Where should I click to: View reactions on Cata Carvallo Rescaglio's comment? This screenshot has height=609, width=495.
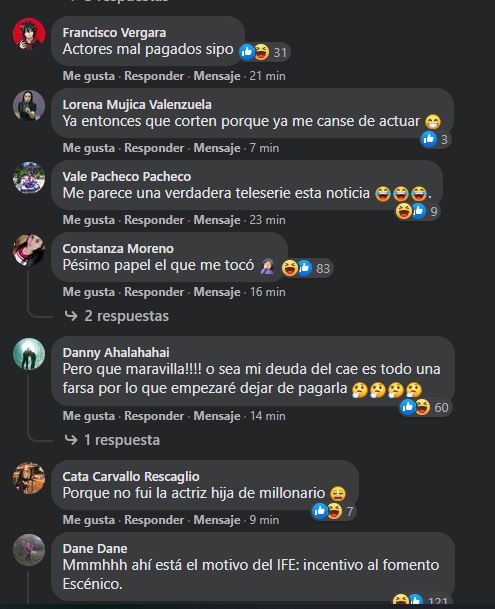pyautogui.click(x=333, y=511)
